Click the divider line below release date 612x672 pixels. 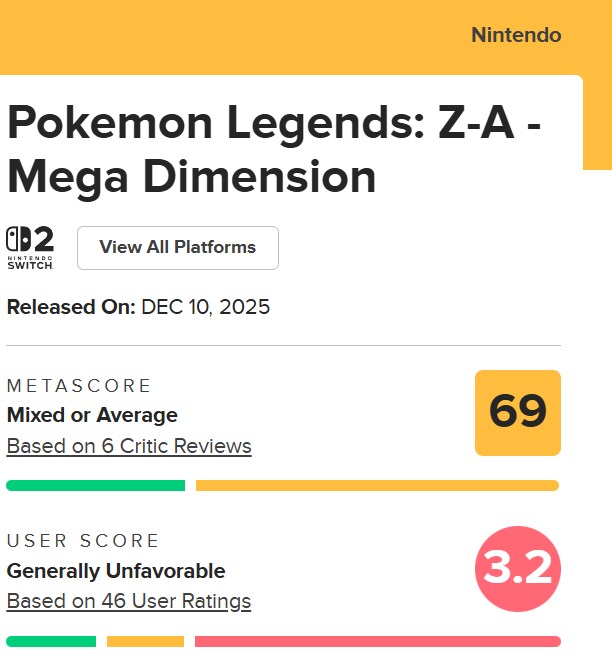point(283,346)
